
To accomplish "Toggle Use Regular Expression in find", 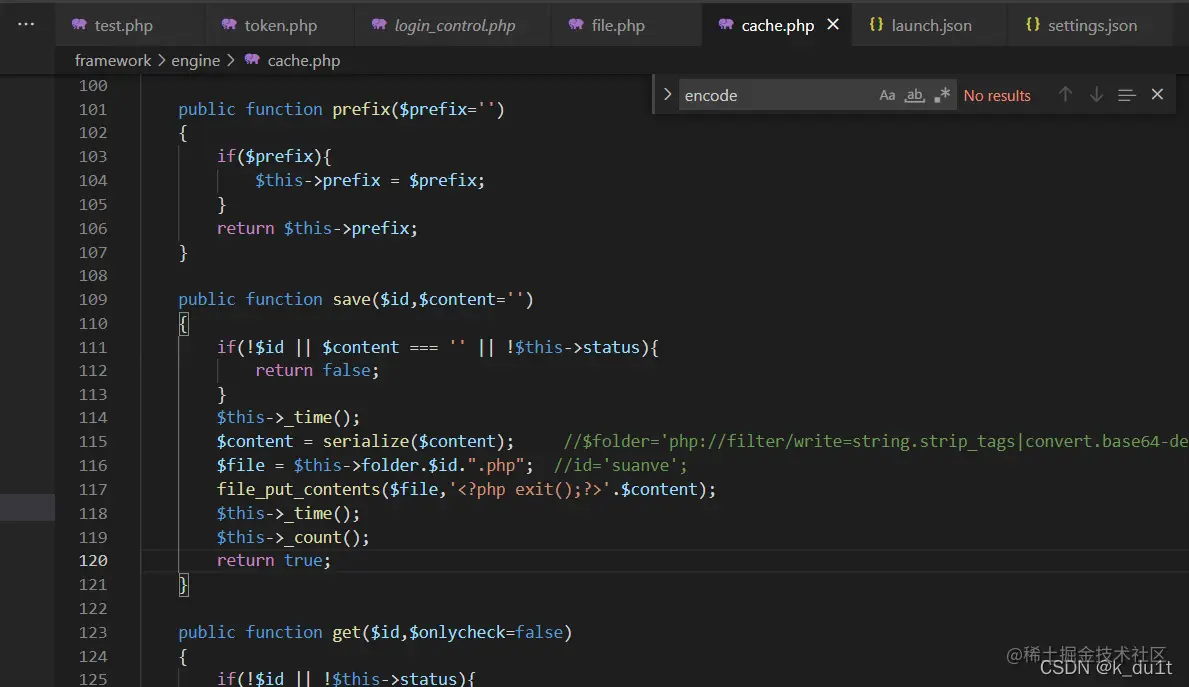I will pyautogui.click(x=942, y=95).
